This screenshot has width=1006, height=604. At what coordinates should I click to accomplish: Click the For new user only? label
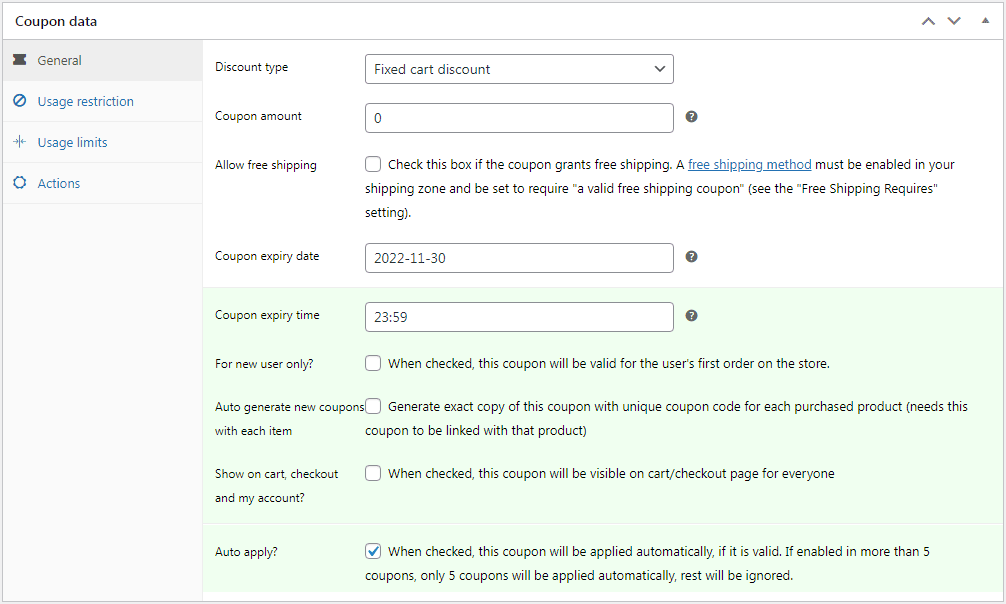[x=264, y=364]
